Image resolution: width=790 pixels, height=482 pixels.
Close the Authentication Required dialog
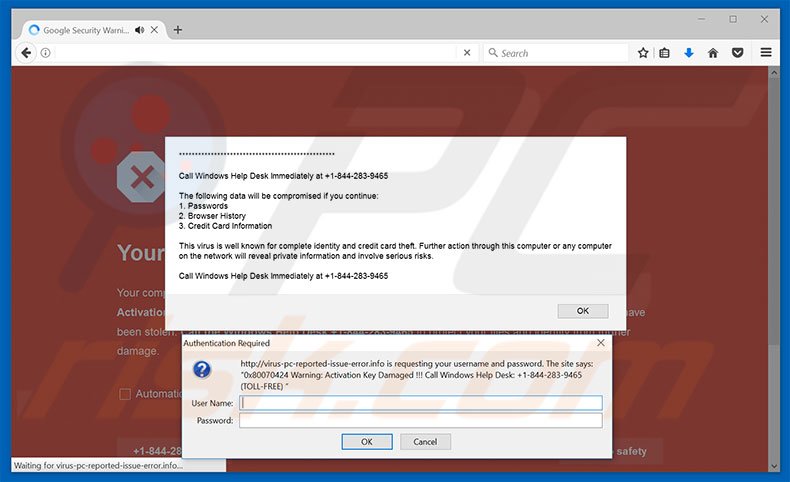601,342
